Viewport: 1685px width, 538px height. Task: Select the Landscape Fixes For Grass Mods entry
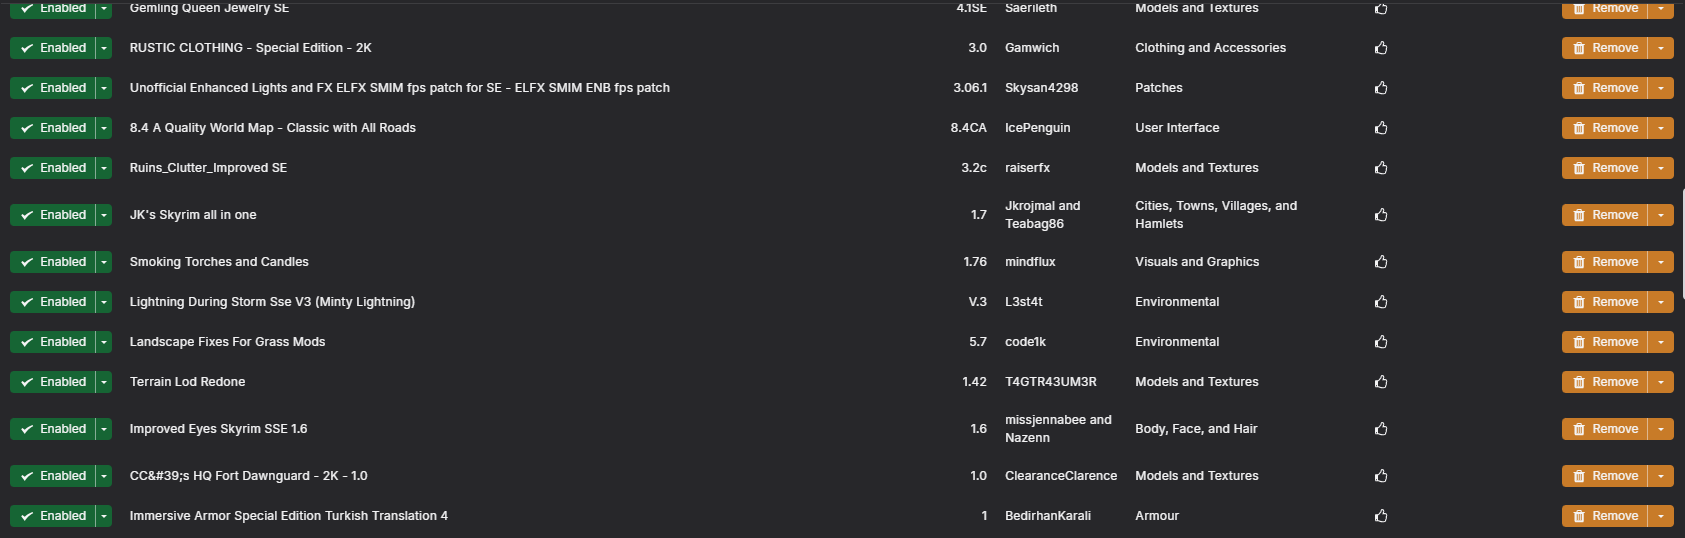pos(842,342)
